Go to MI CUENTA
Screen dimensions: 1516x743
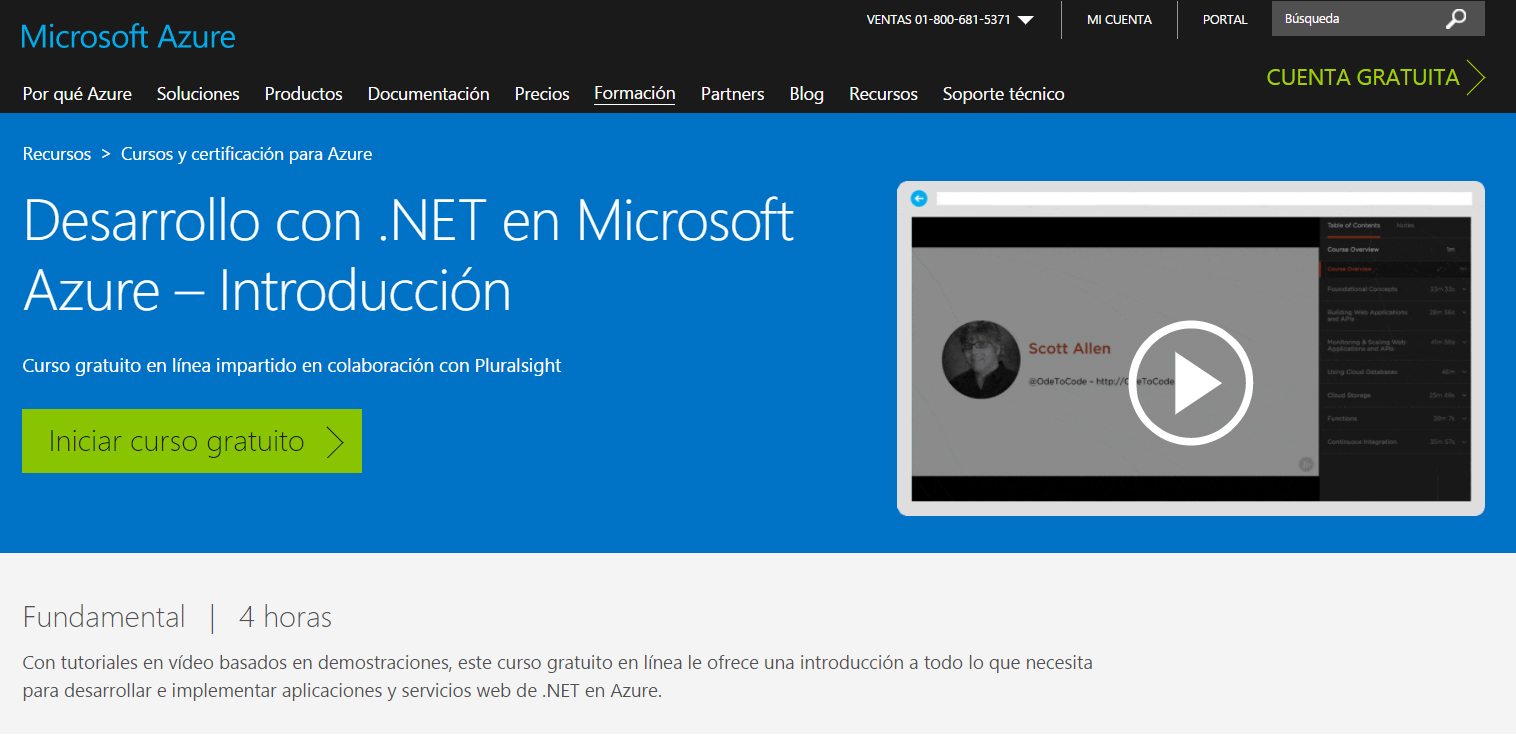(1118, 19)
